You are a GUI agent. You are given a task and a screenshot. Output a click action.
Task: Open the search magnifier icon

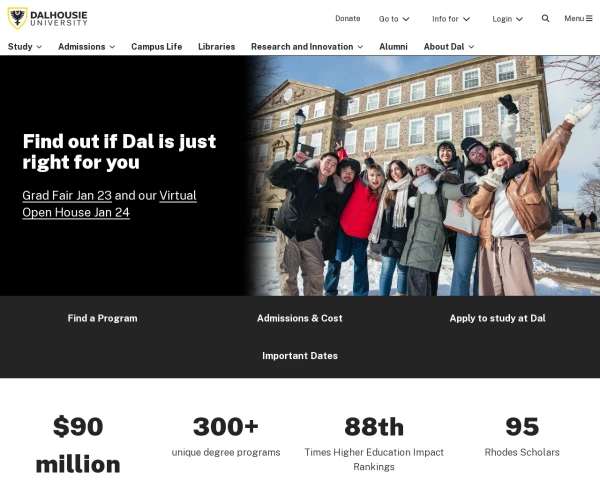coord(545,18)
